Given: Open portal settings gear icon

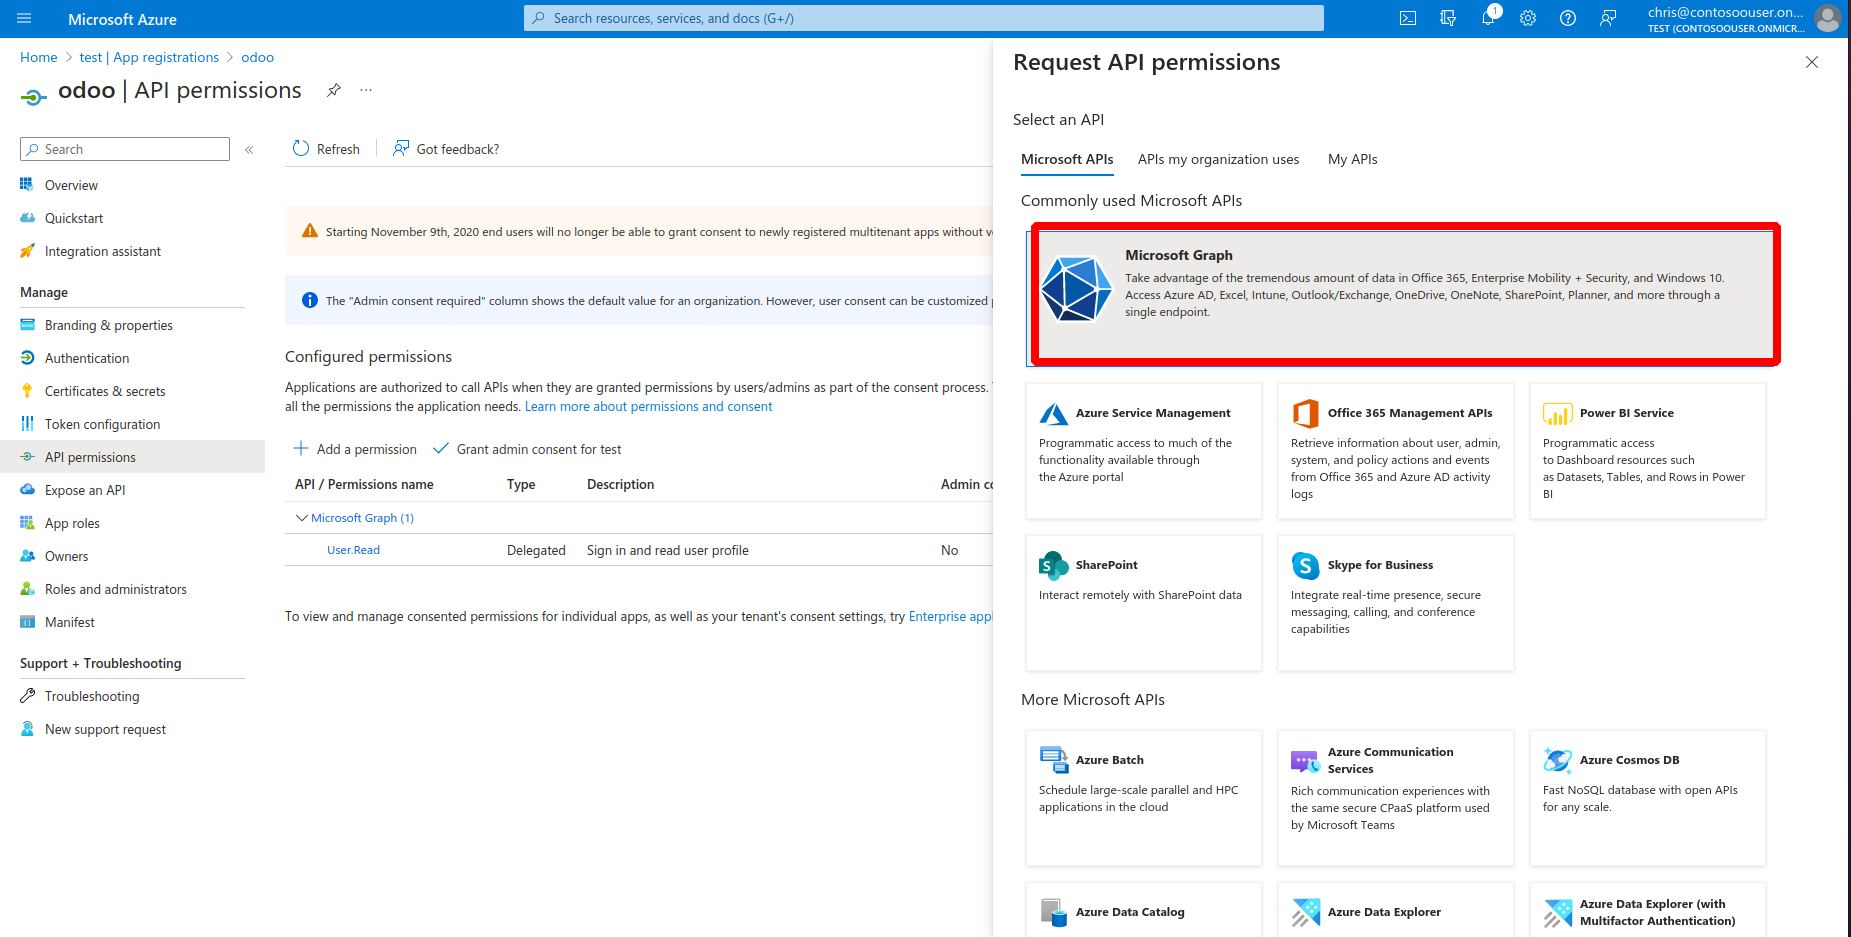Looking at the screenshot, I should click(1528, 18).
